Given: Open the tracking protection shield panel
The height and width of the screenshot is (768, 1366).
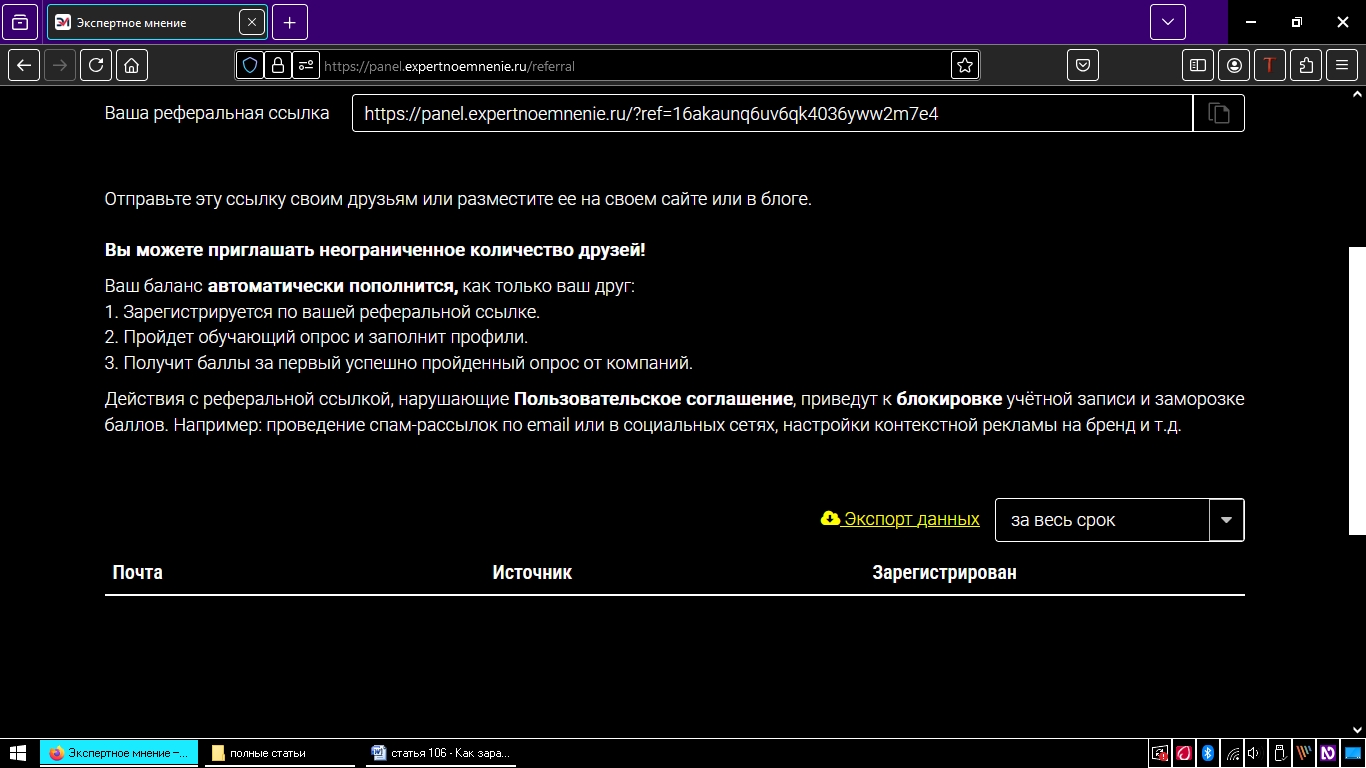Looking at the screenshot, I should tap(250, 65).
